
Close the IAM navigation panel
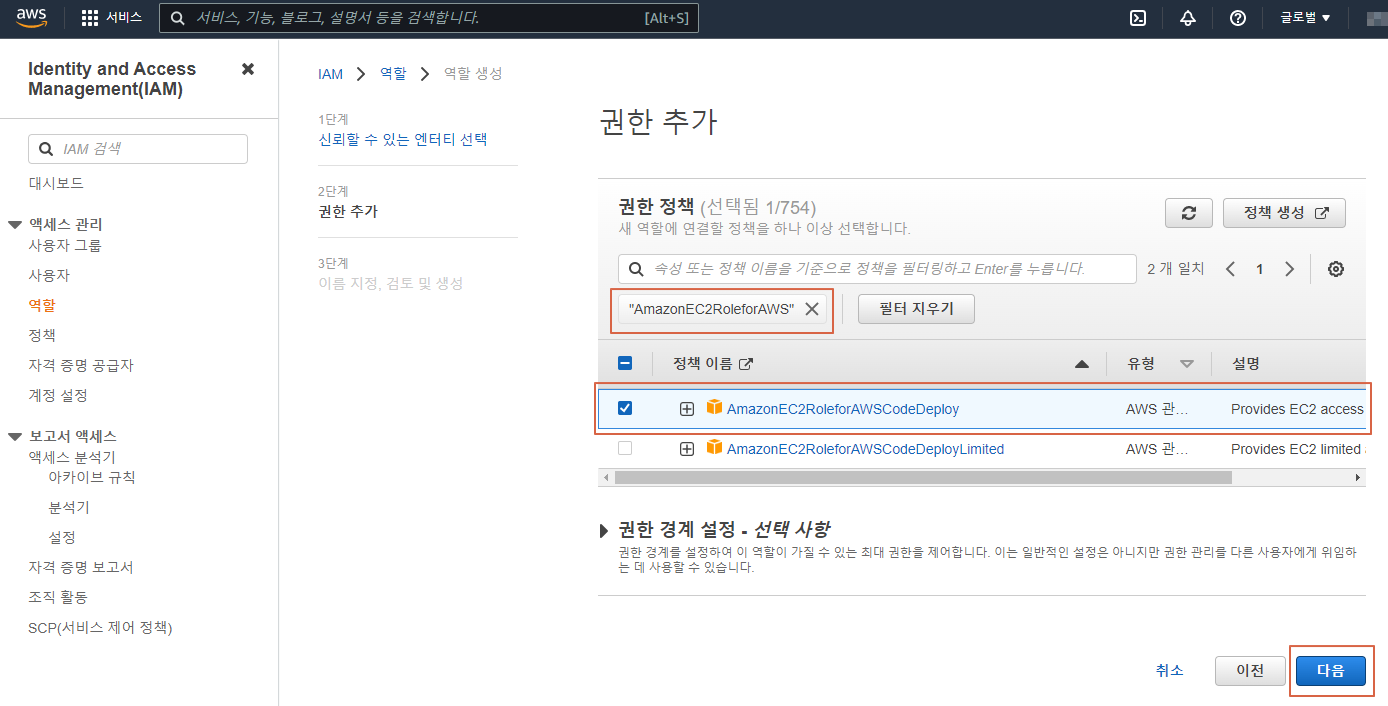pos(248,69)
